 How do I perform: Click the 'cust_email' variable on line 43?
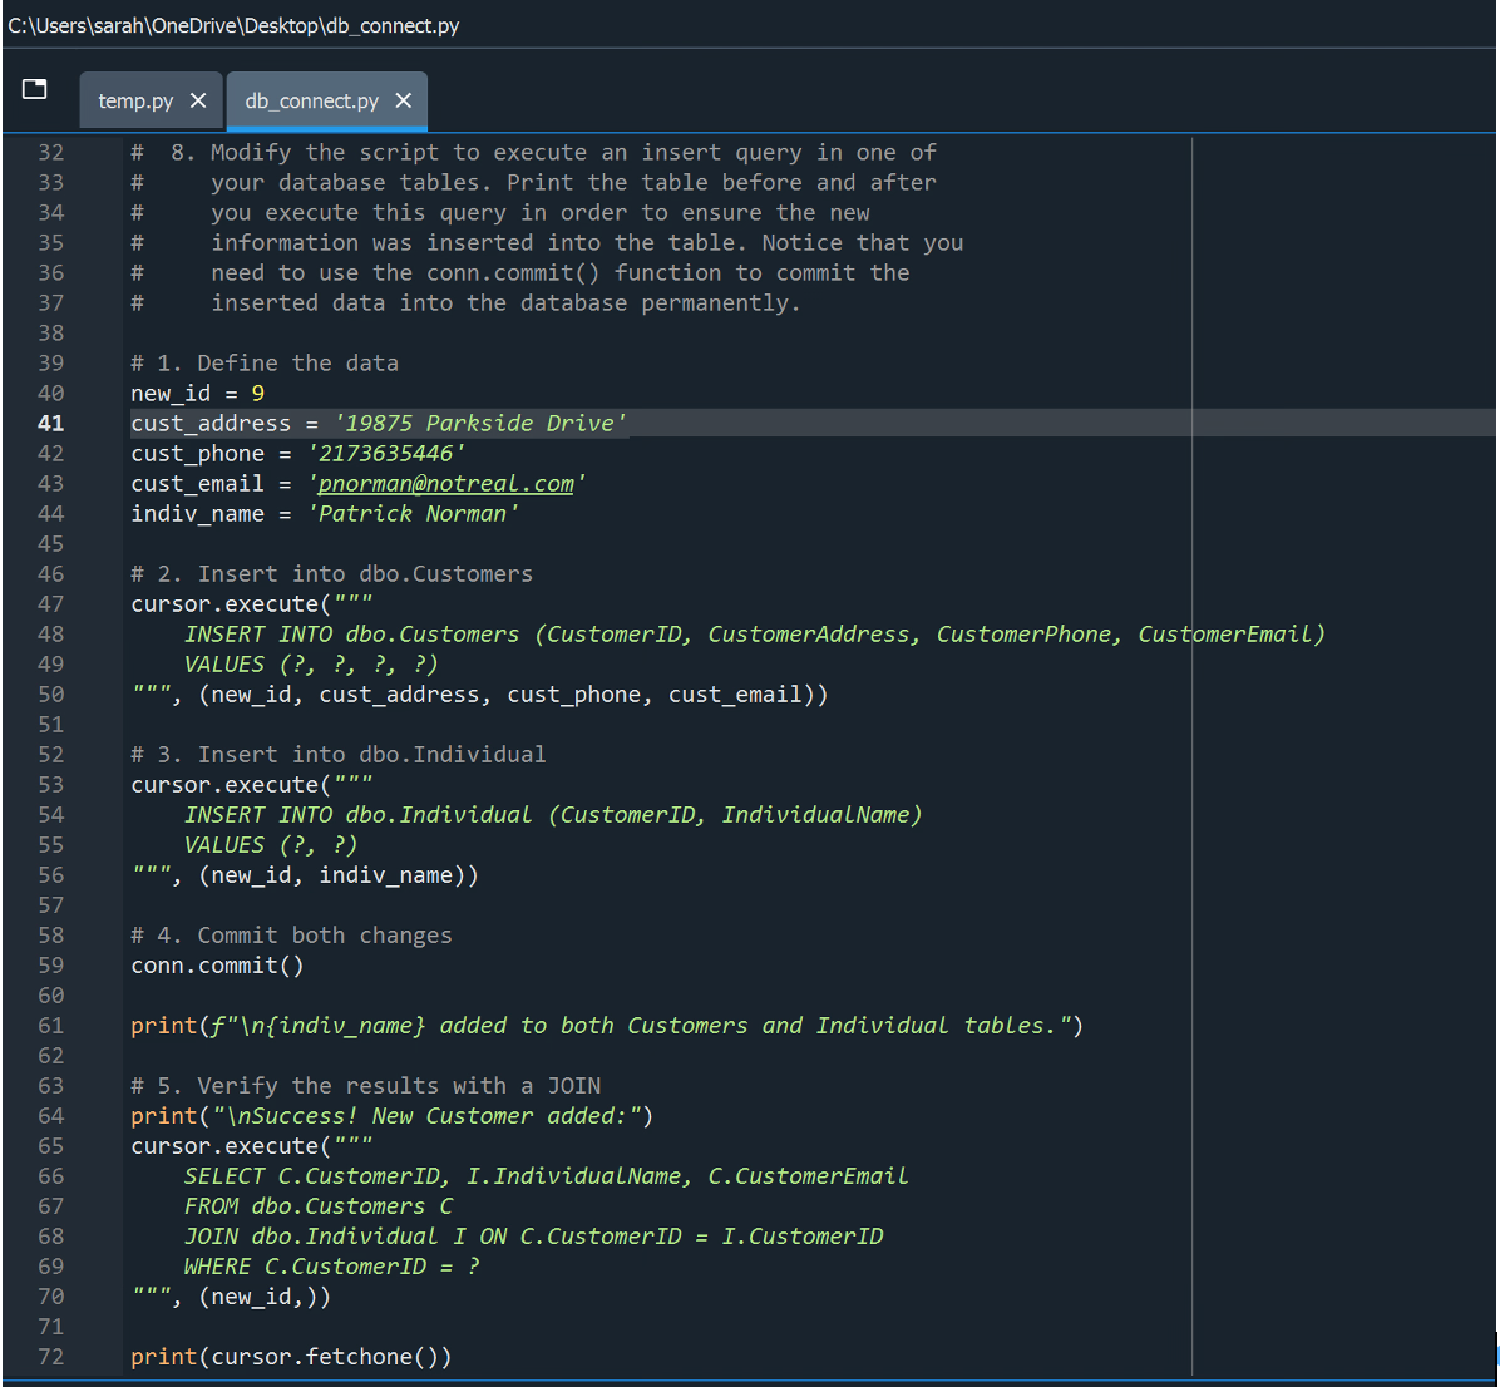[x=198, y=484]
